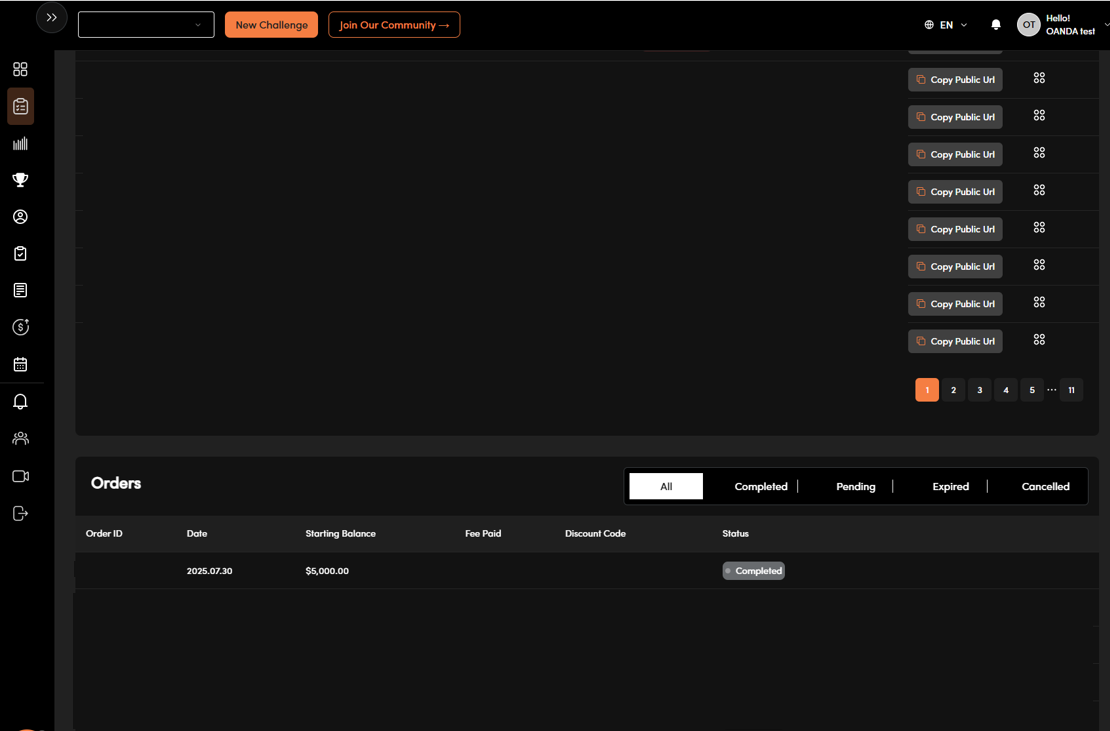Switch to the Completed orders tab

(x=761, y=487)
